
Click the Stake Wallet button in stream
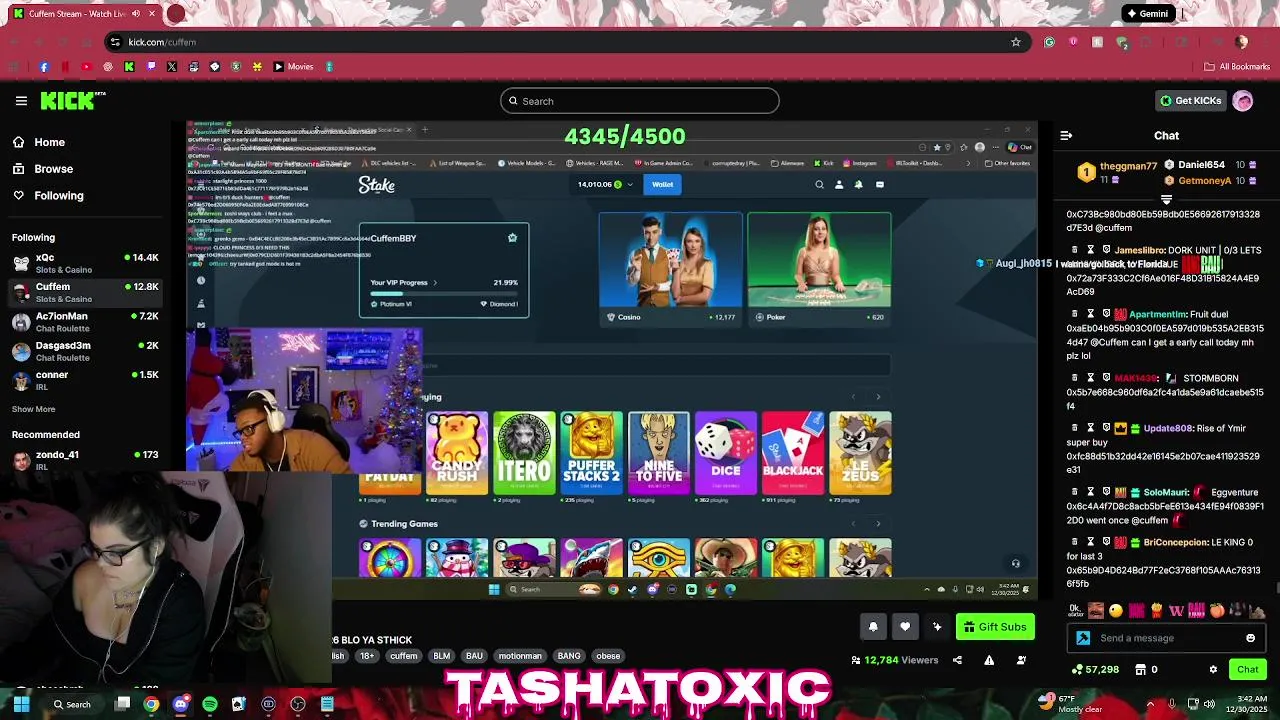click(663, 184)
